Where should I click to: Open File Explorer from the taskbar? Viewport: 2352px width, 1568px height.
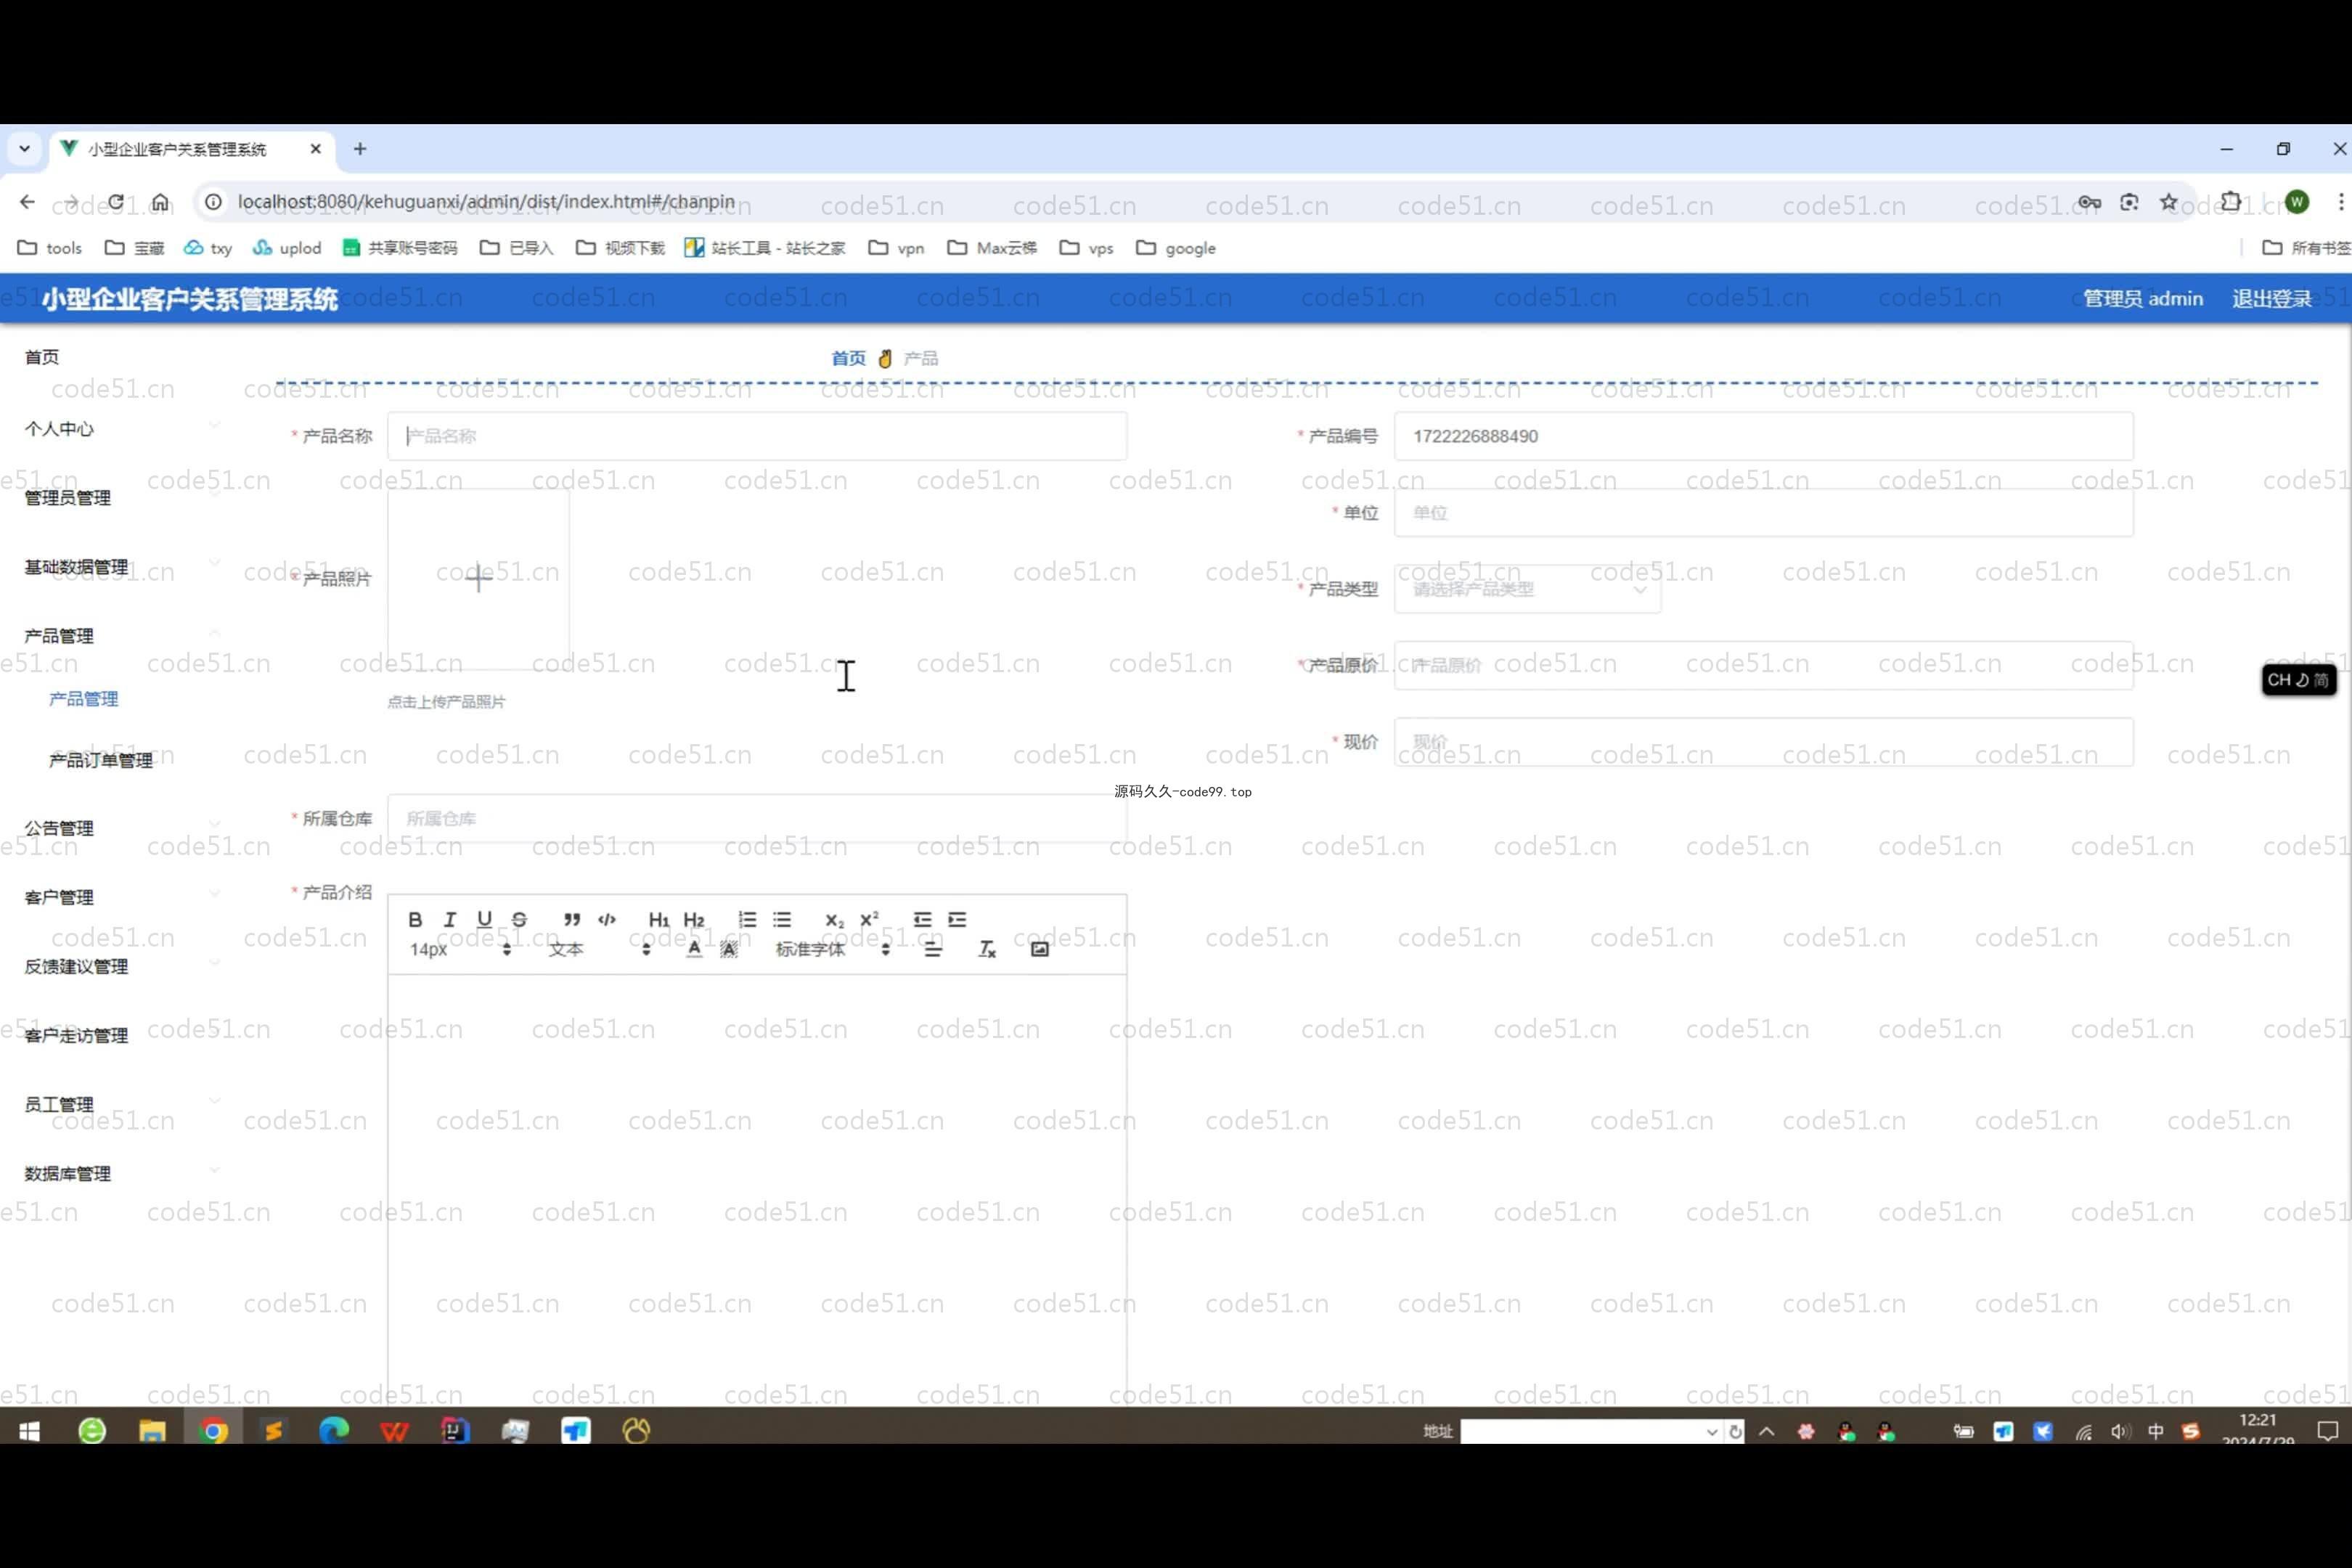pos(152,1431)
